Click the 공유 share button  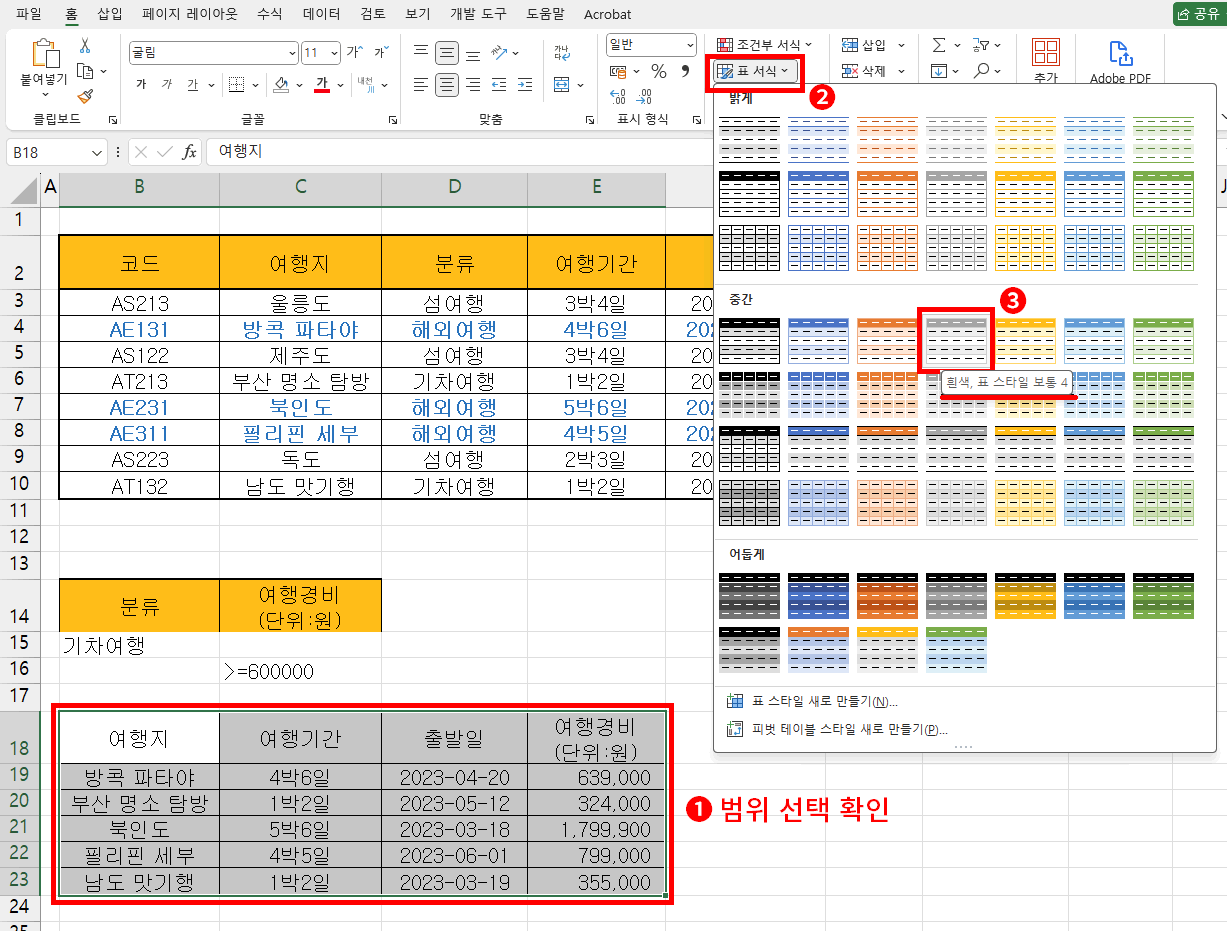[x=1198, y=14]
